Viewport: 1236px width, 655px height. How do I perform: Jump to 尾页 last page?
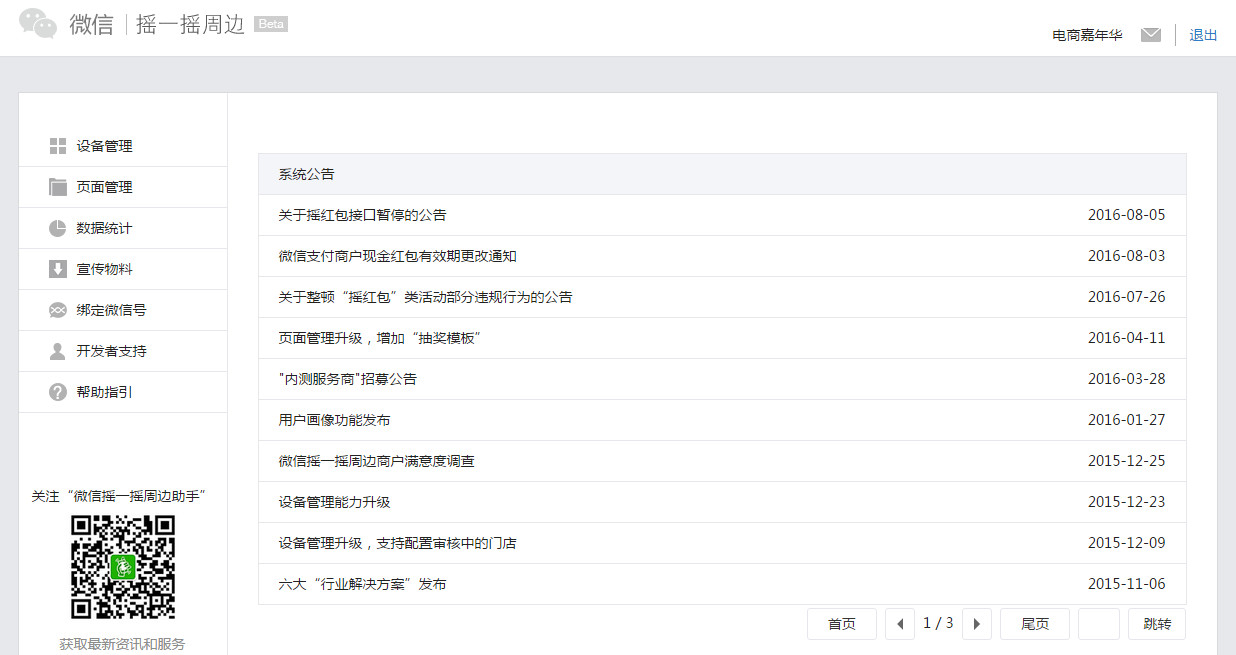[x=1034, y=623]
